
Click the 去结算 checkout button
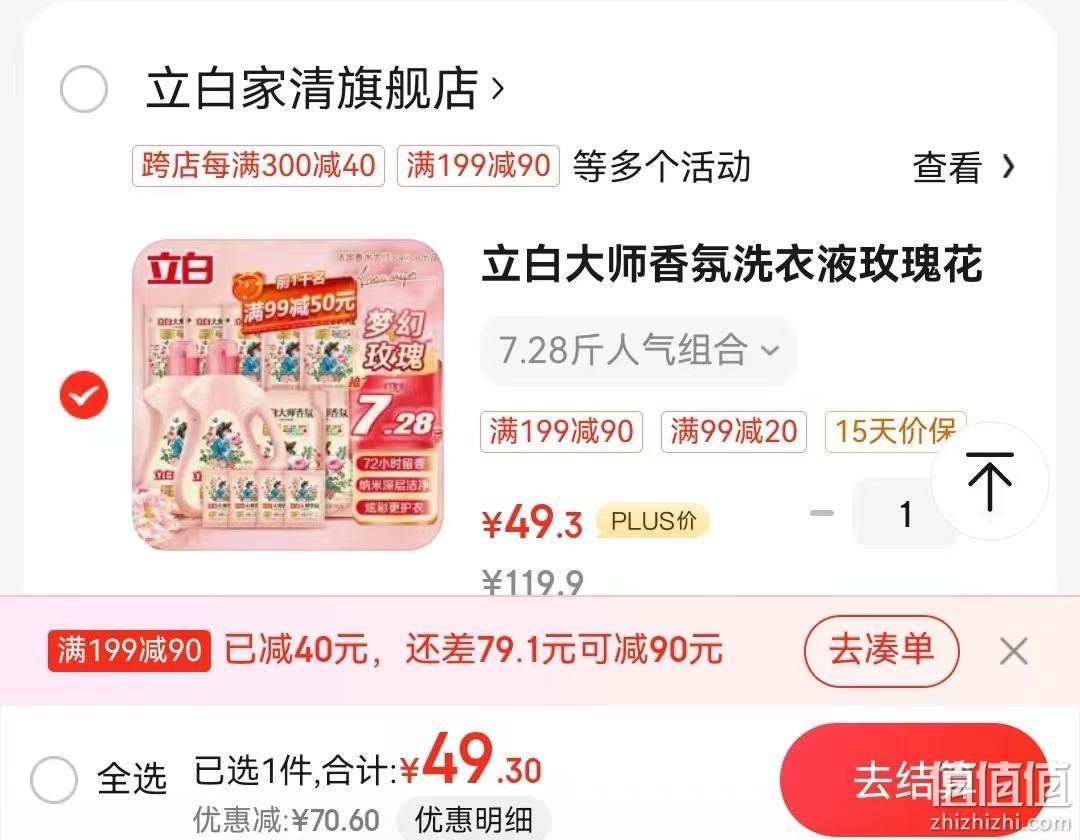click(915, 780)
